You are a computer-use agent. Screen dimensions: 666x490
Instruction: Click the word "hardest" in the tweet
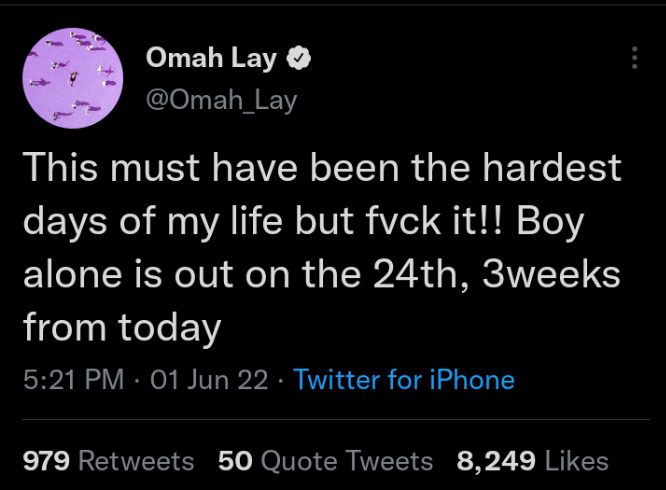(x=552, y=168)
